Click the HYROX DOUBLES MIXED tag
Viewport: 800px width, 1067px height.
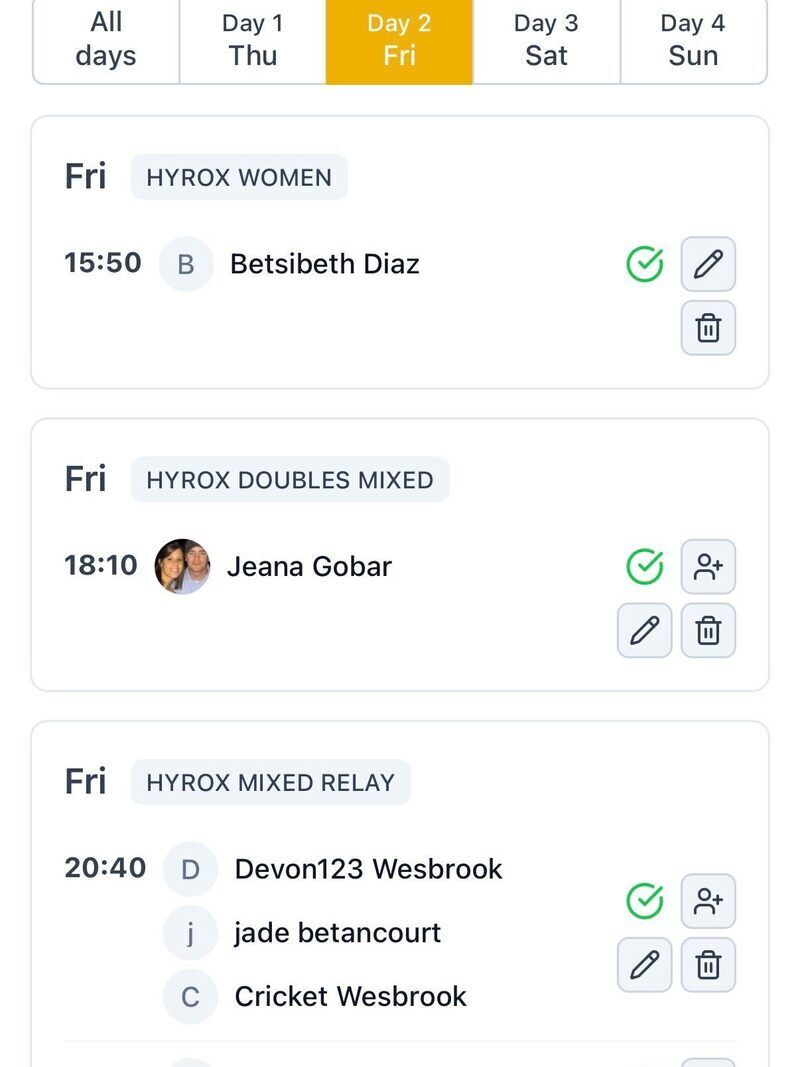(290, 480)
